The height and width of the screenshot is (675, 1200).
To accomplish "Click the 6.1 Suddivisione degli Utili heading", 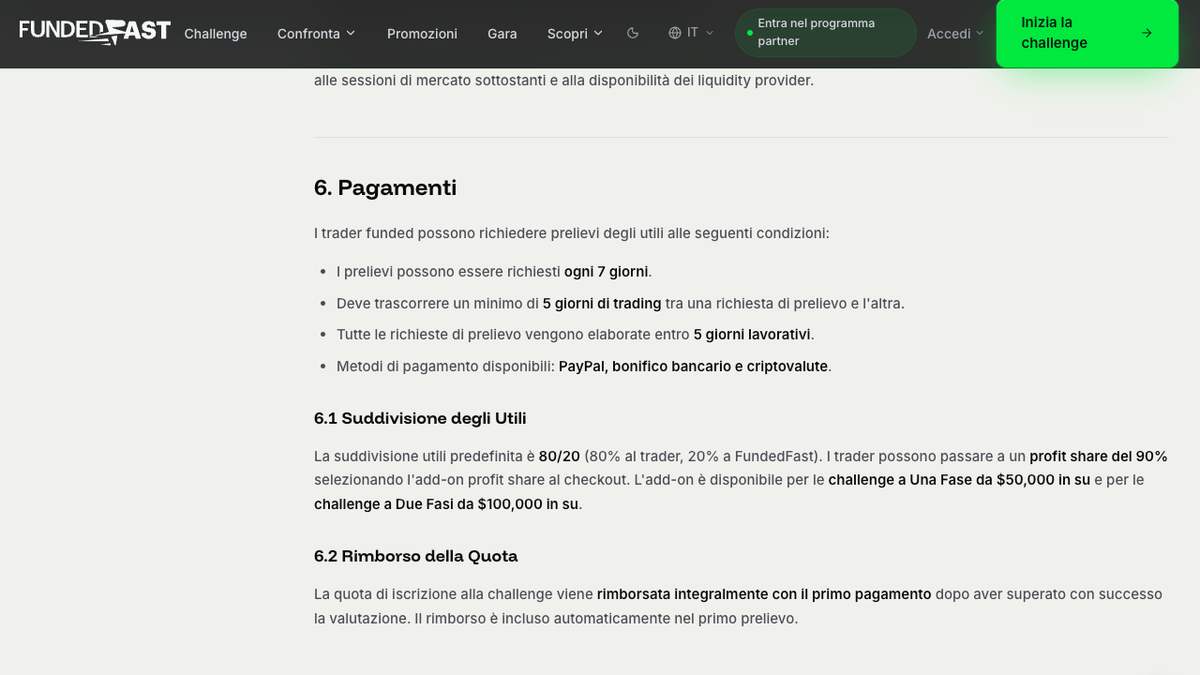I will [420, 418].
